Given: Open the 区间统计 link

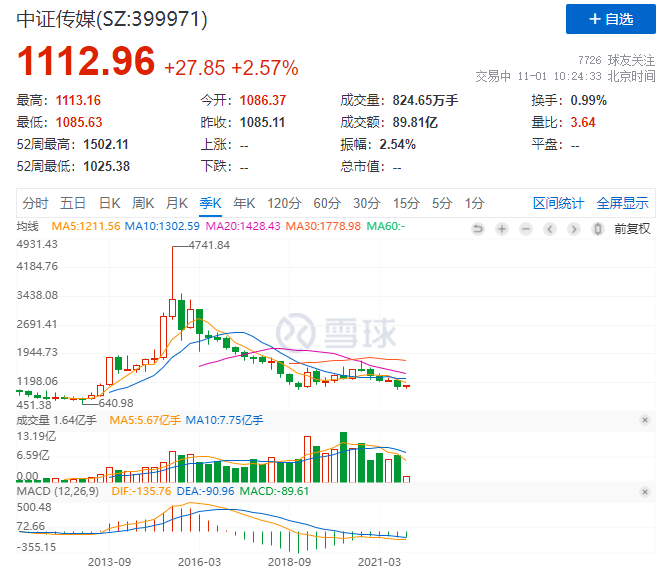Looking at the screenshot, I should pyautogui.click(x=558, y=203).
